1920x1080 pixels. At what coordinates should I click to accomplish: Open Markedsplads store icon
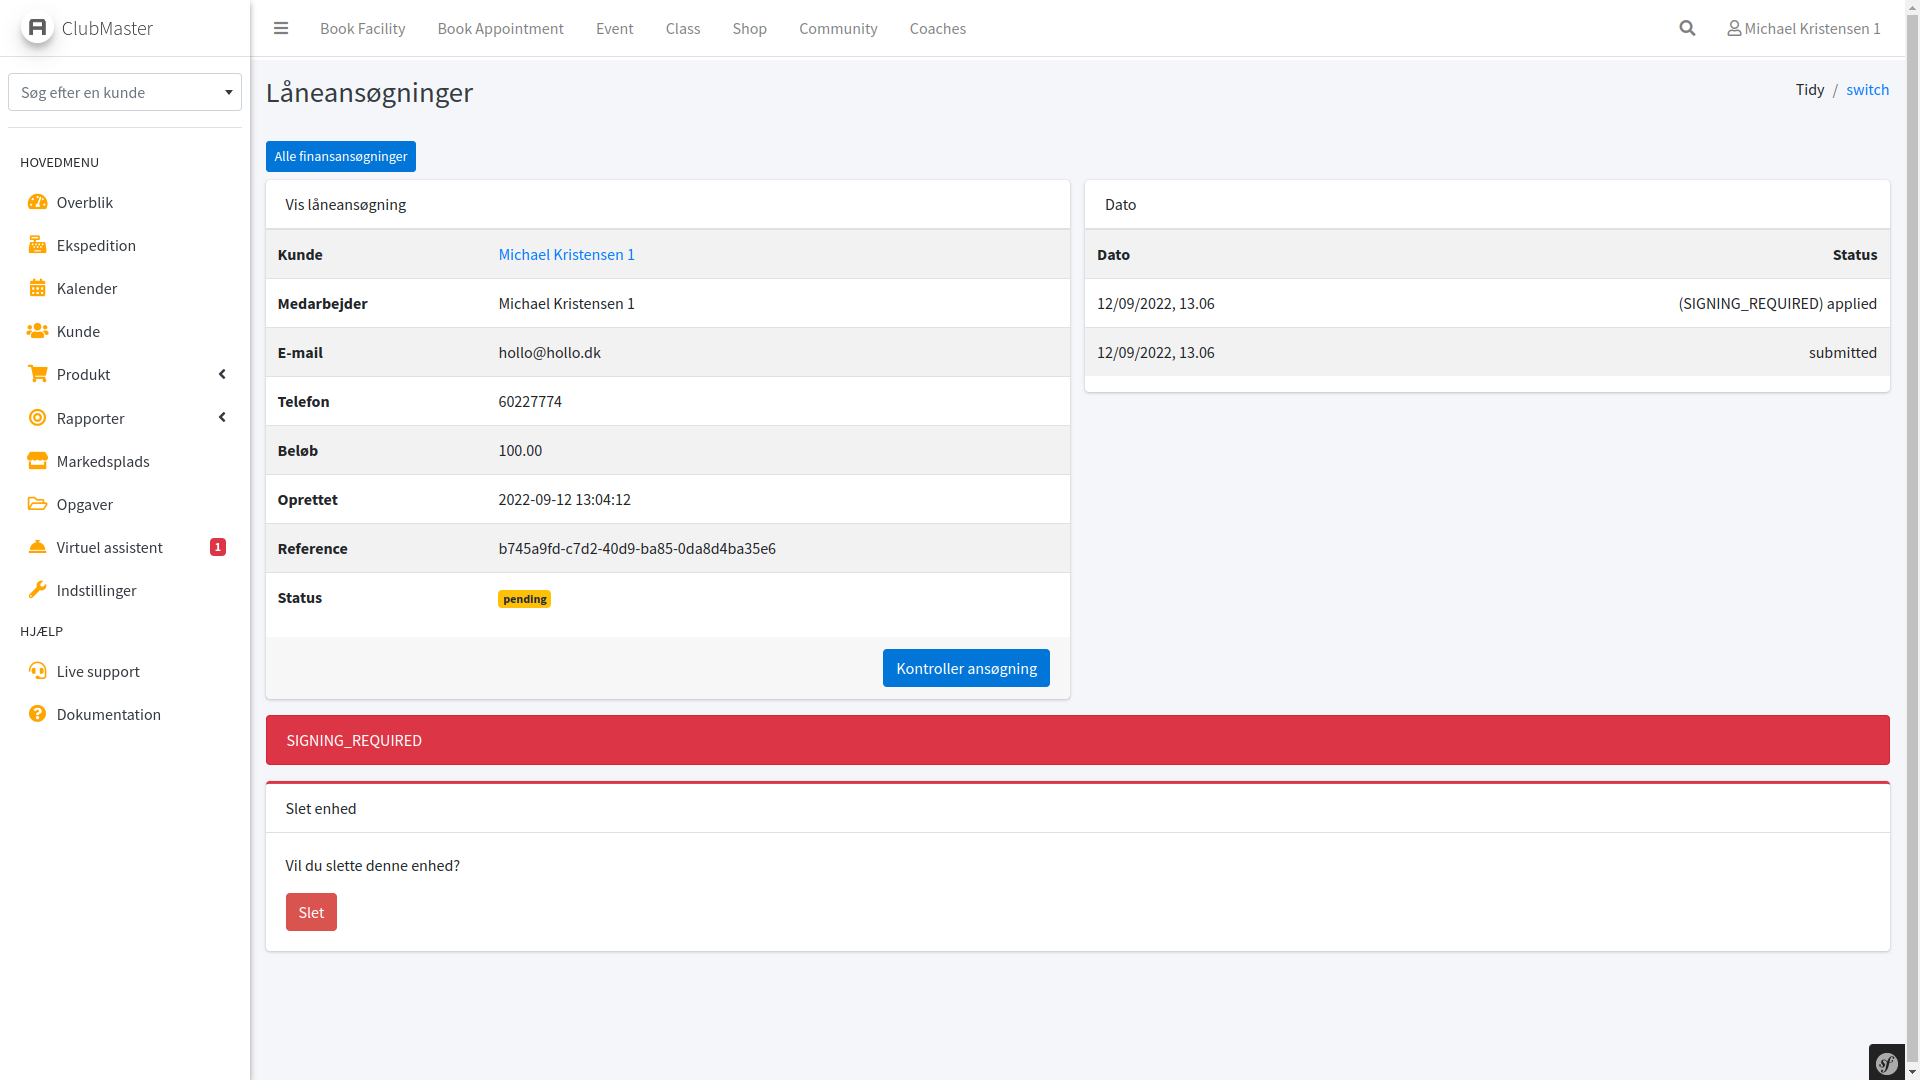click(x=37, y=461)
